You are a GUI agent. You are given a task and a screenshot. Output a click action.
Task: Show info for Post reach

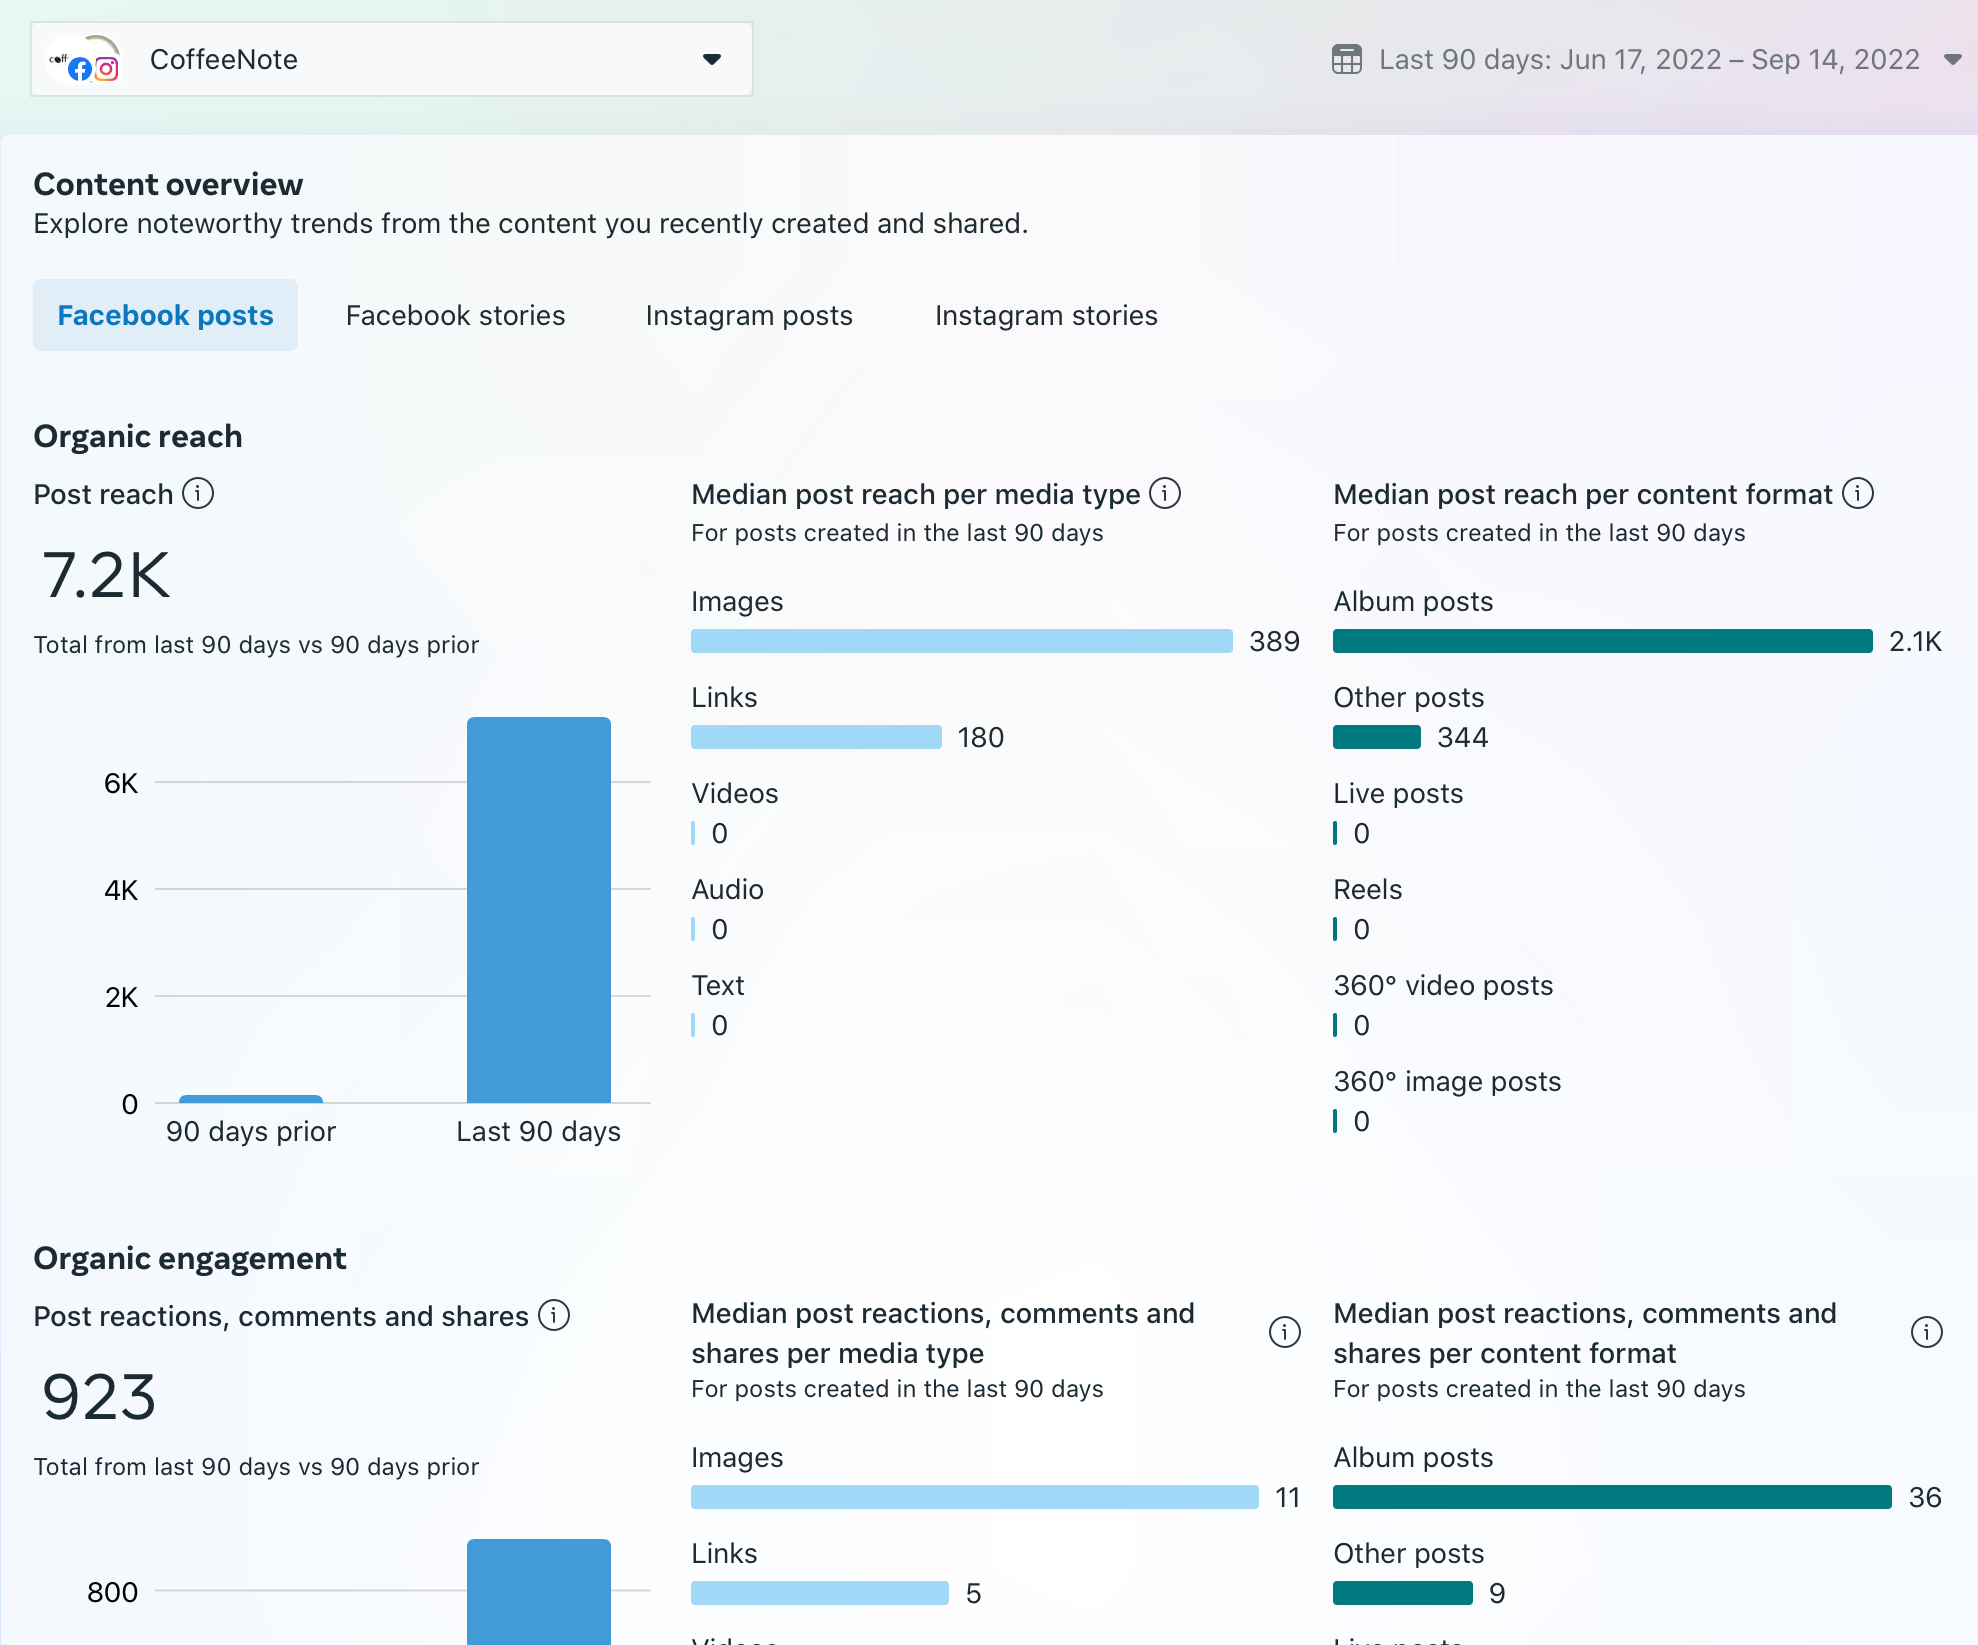[198, 493]
